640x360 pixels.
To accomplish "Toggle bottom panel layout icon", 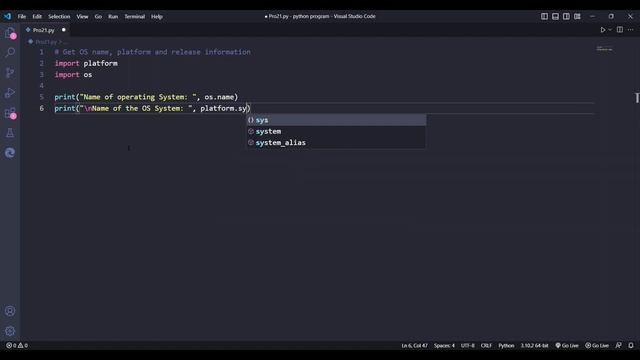I will (555, 16).
